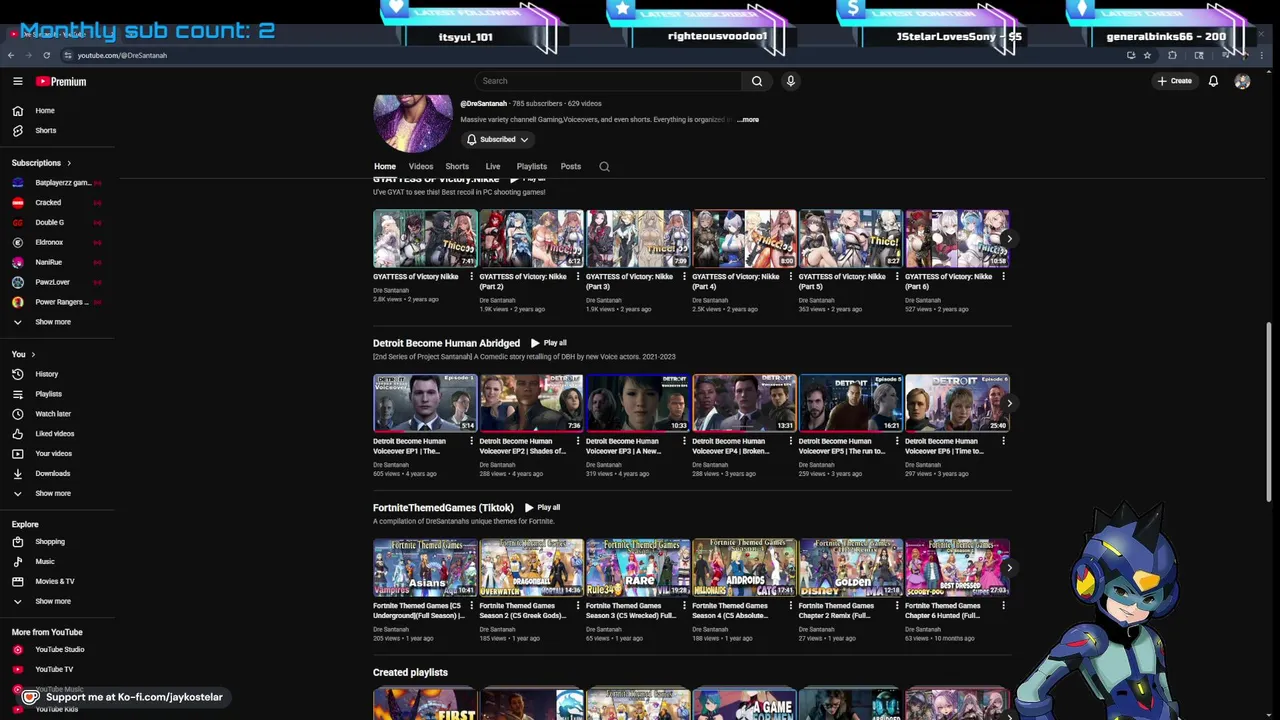
Task: Go back in browser toolbar
Action: coord(11,55)
